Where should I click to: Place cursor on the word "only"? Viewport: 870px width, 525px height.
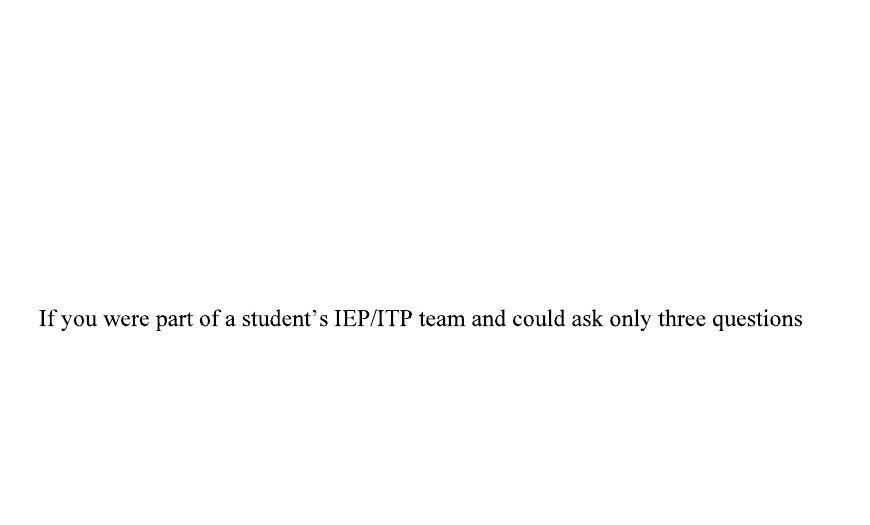pyautogui.click(x=630, y=320)
